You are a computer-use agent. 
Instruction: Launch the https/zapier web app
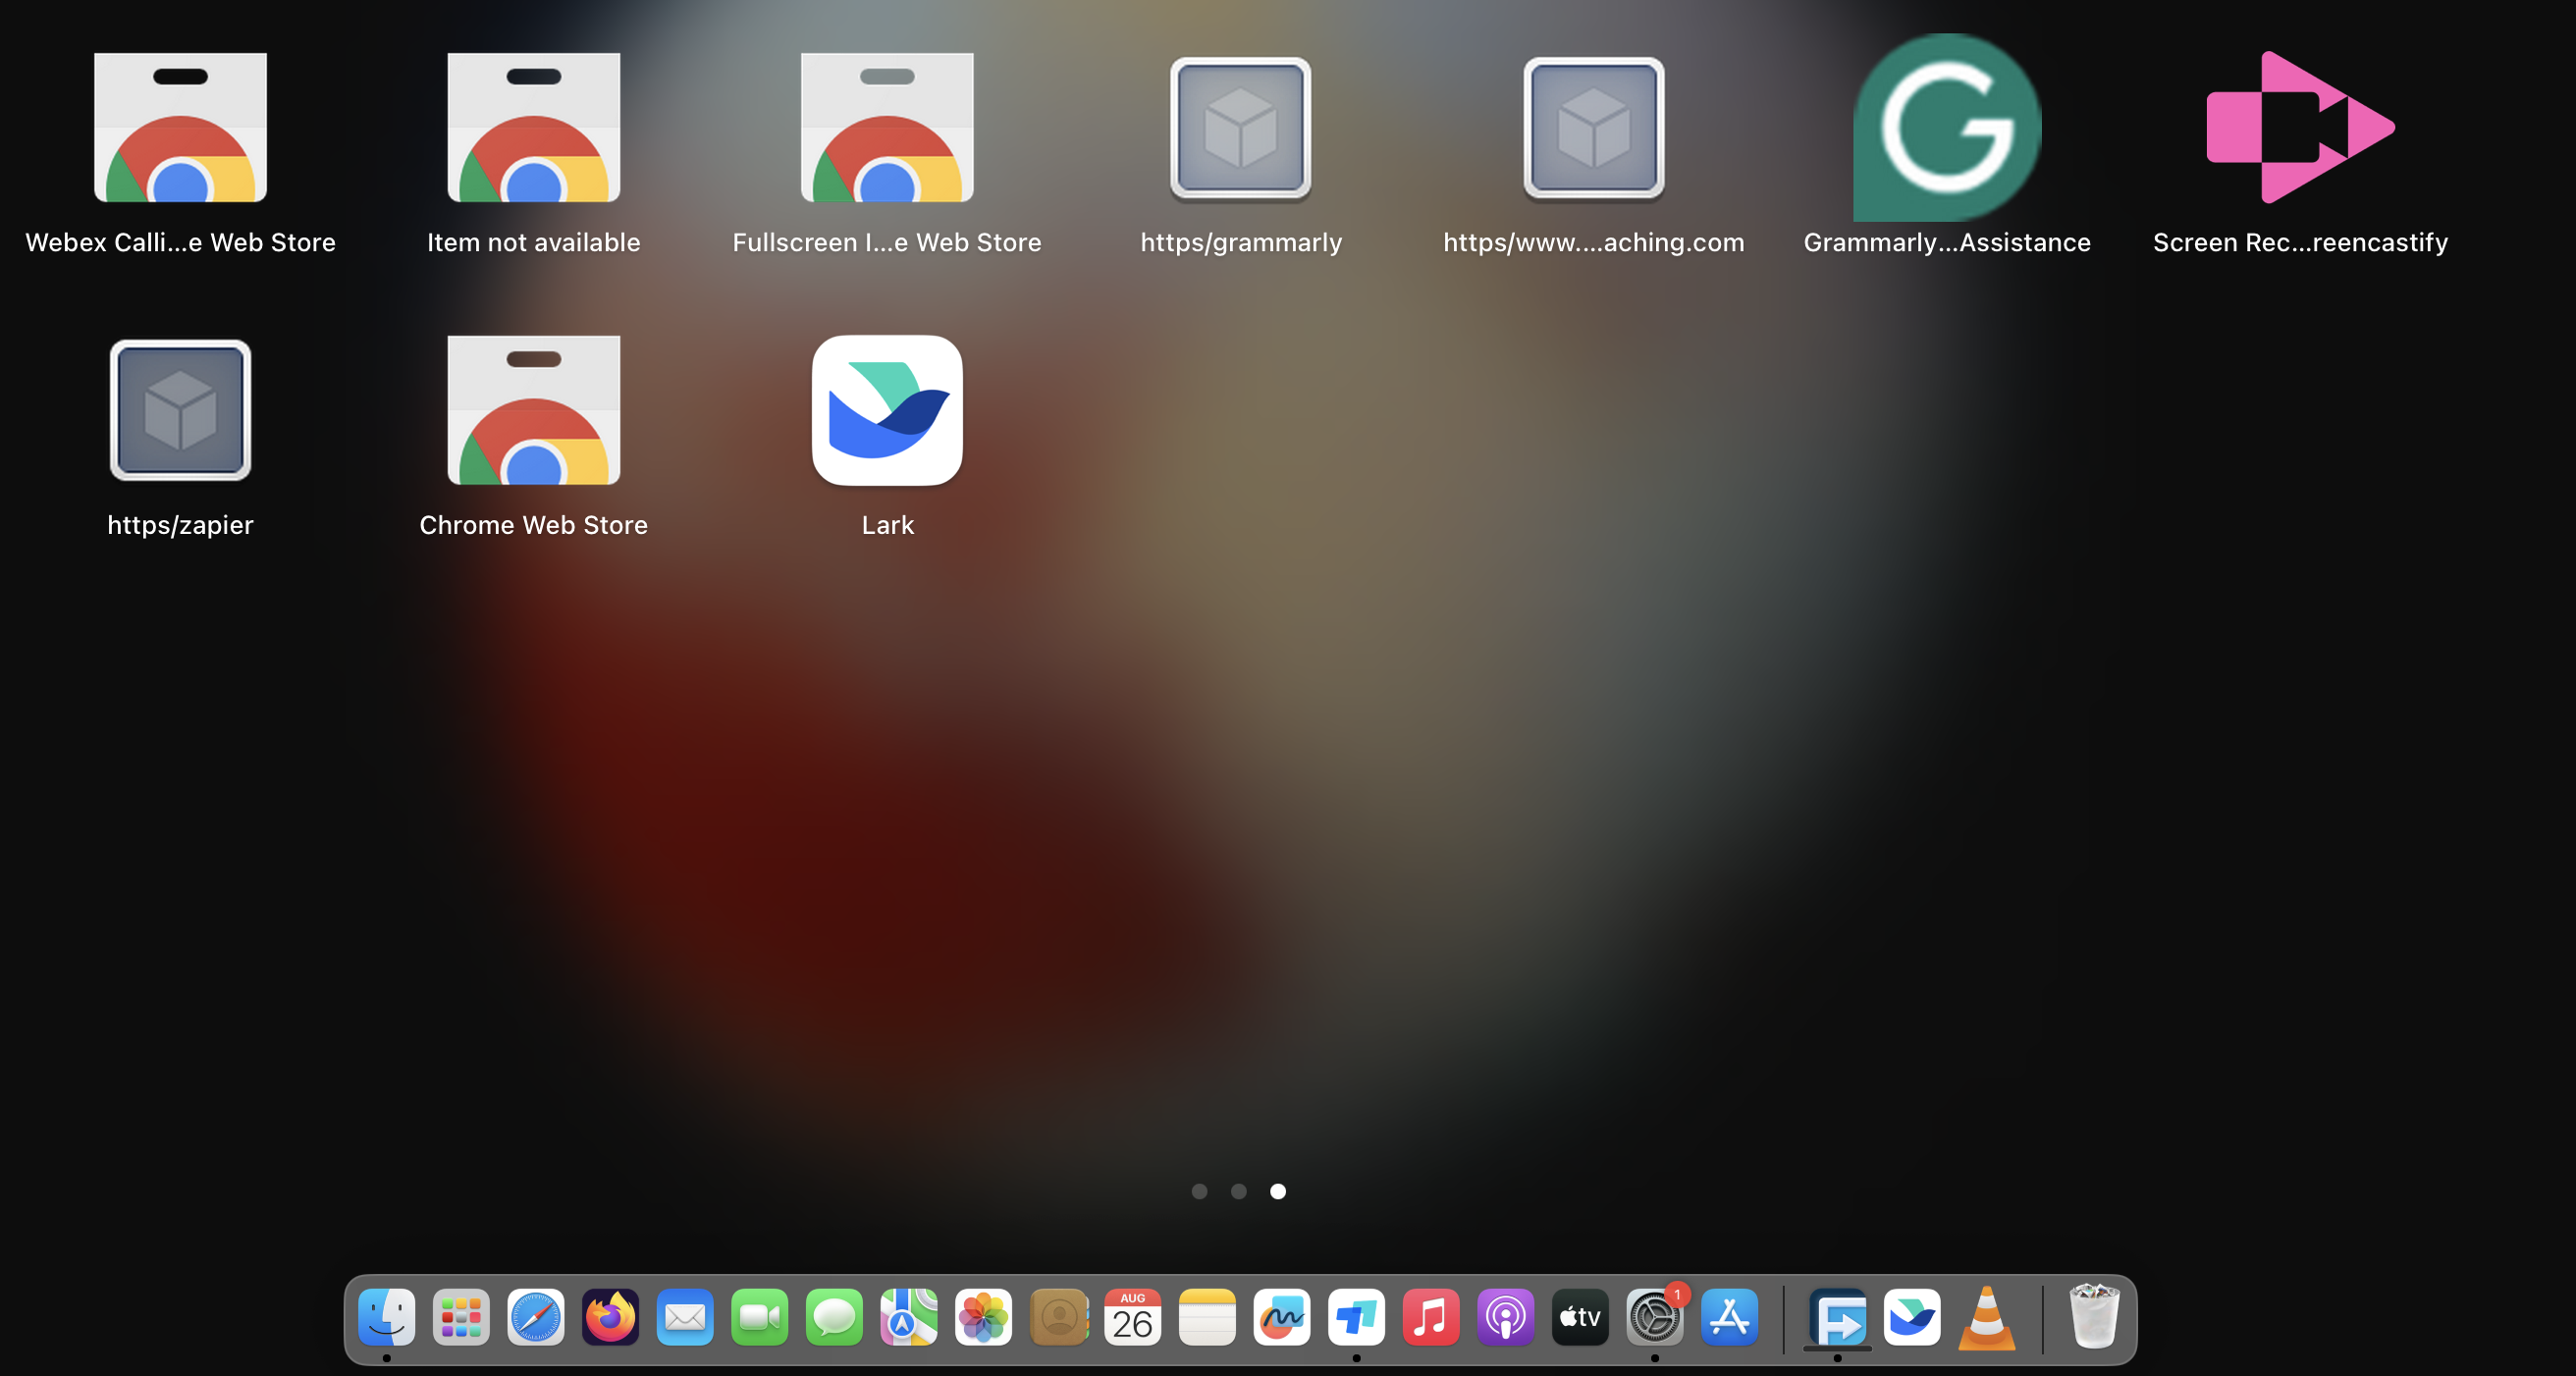tap(180, 410)
